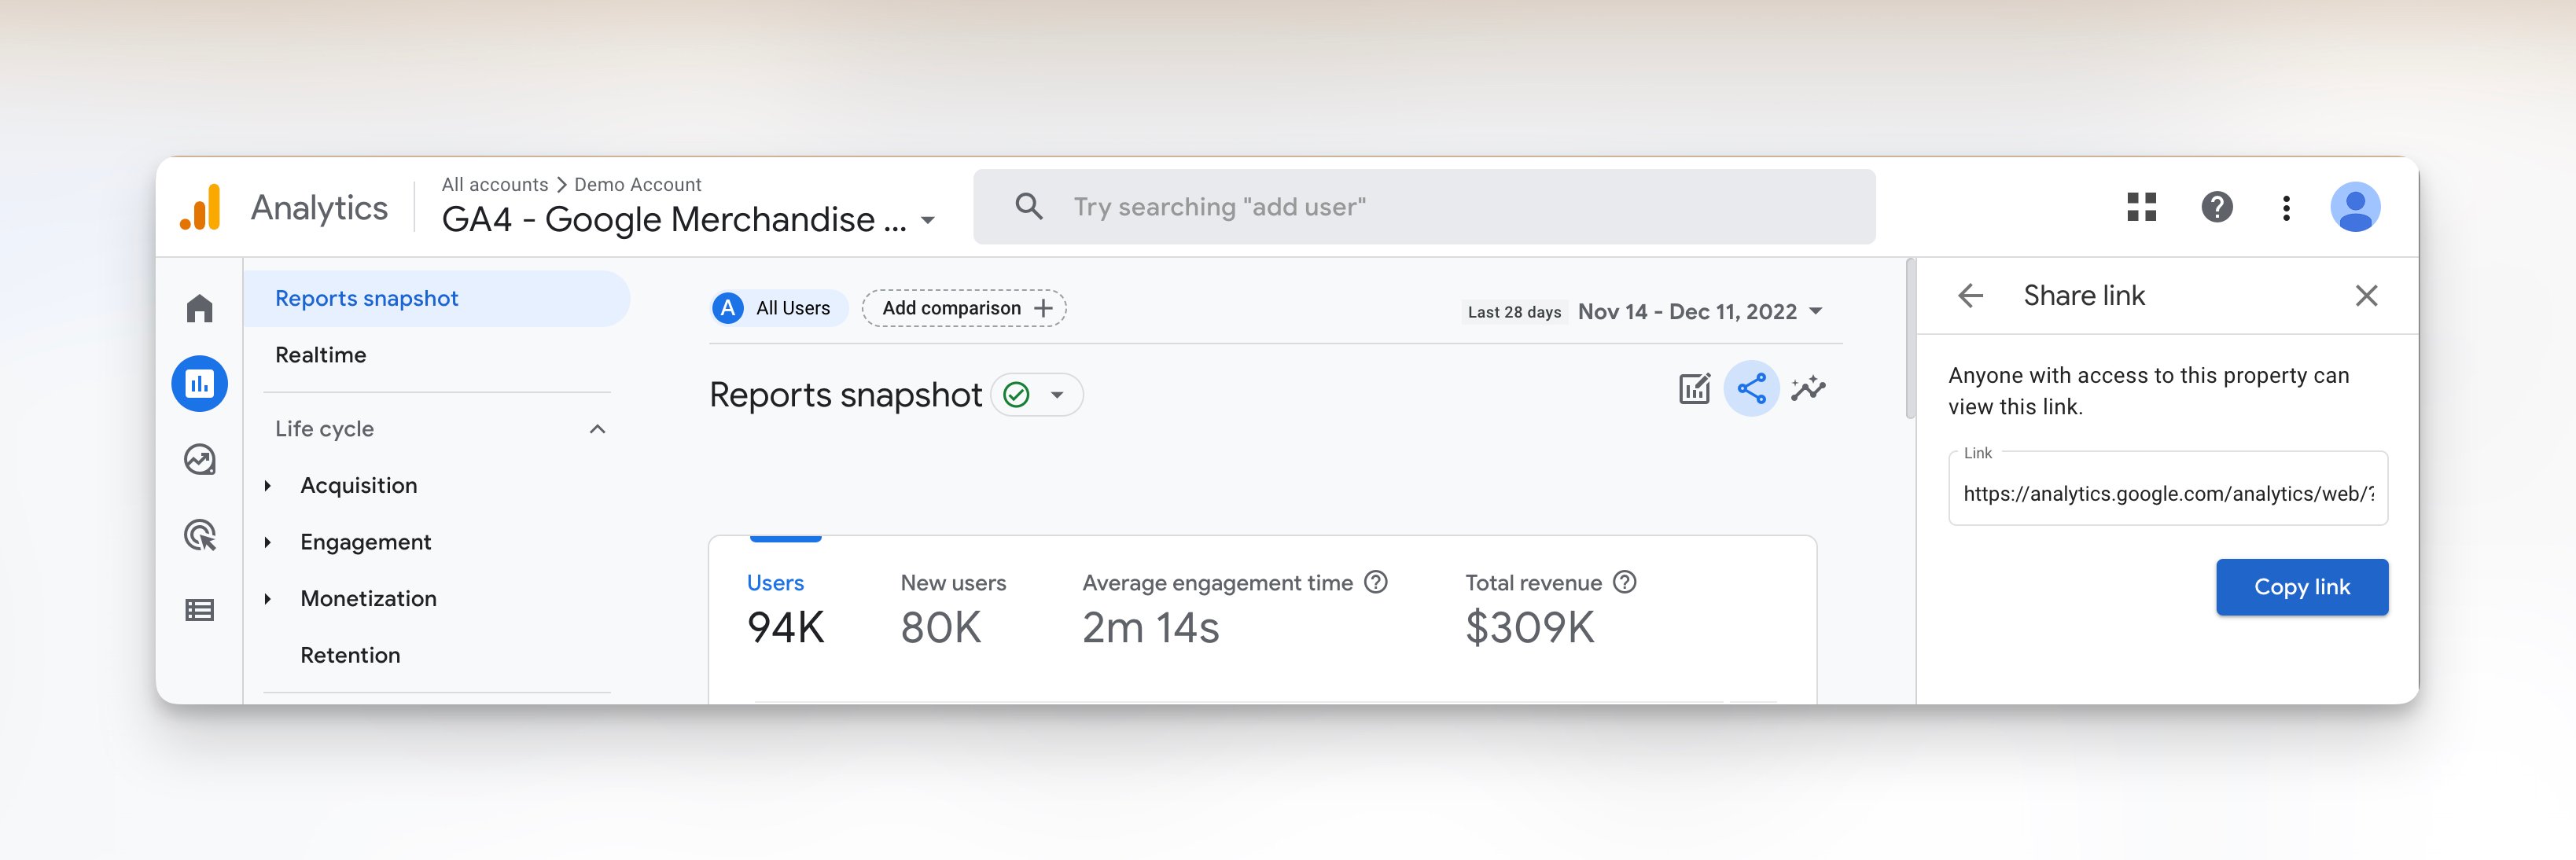The image size is (2576, 860).
Task: Click the search magnifier icon
Action: coord(1029,207)
